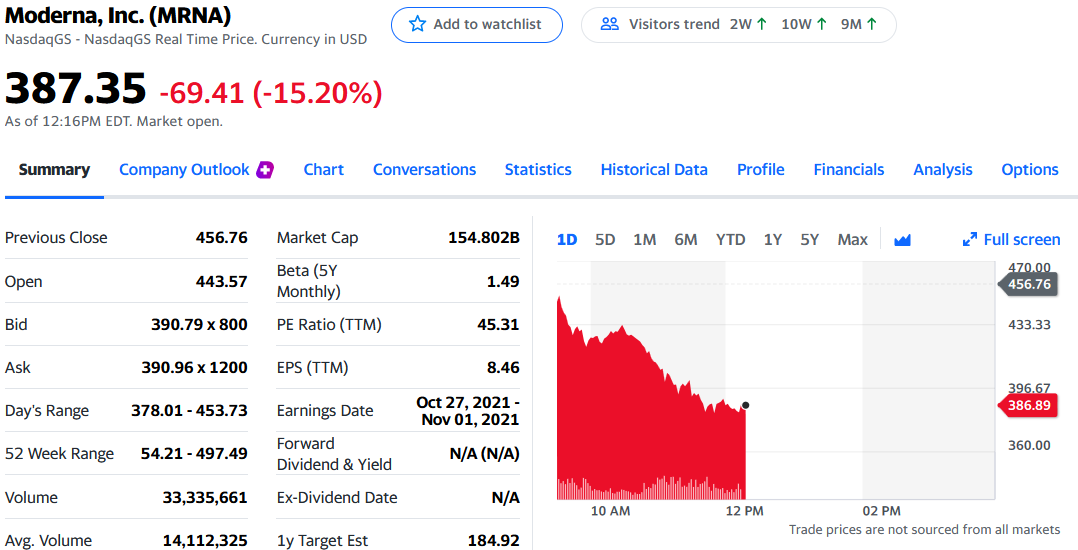The height and width of the screenshot is (550, 1078).
Task: Click the 456.76 previous close tag on chart
Action: point(1027,284)
